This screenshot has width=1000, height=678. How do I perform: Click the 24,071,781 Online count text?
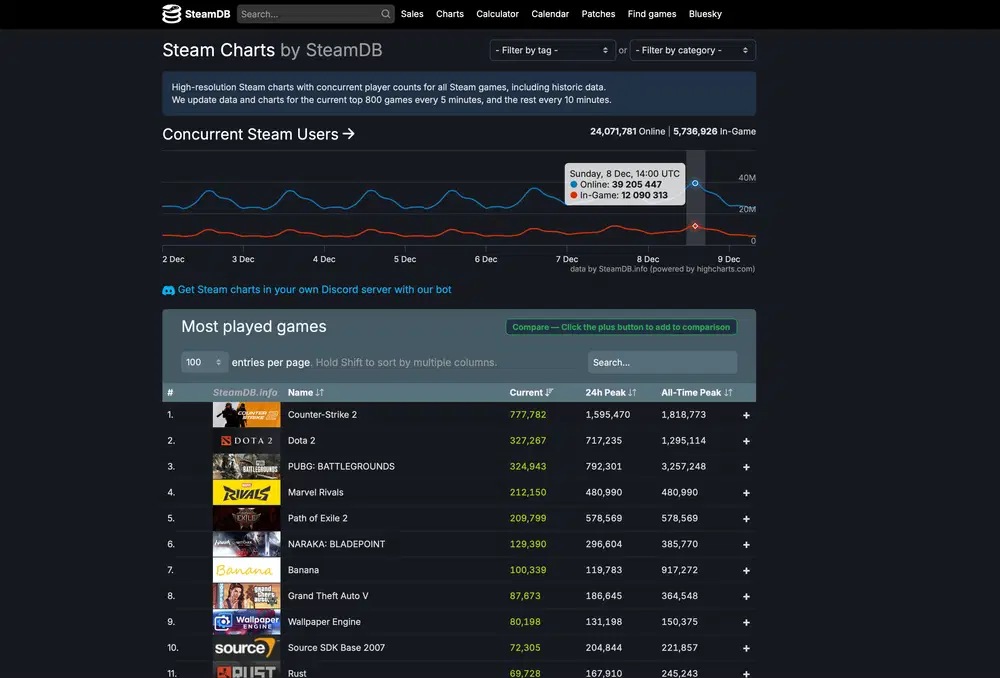pyautogui.click(x=628, y=131)
